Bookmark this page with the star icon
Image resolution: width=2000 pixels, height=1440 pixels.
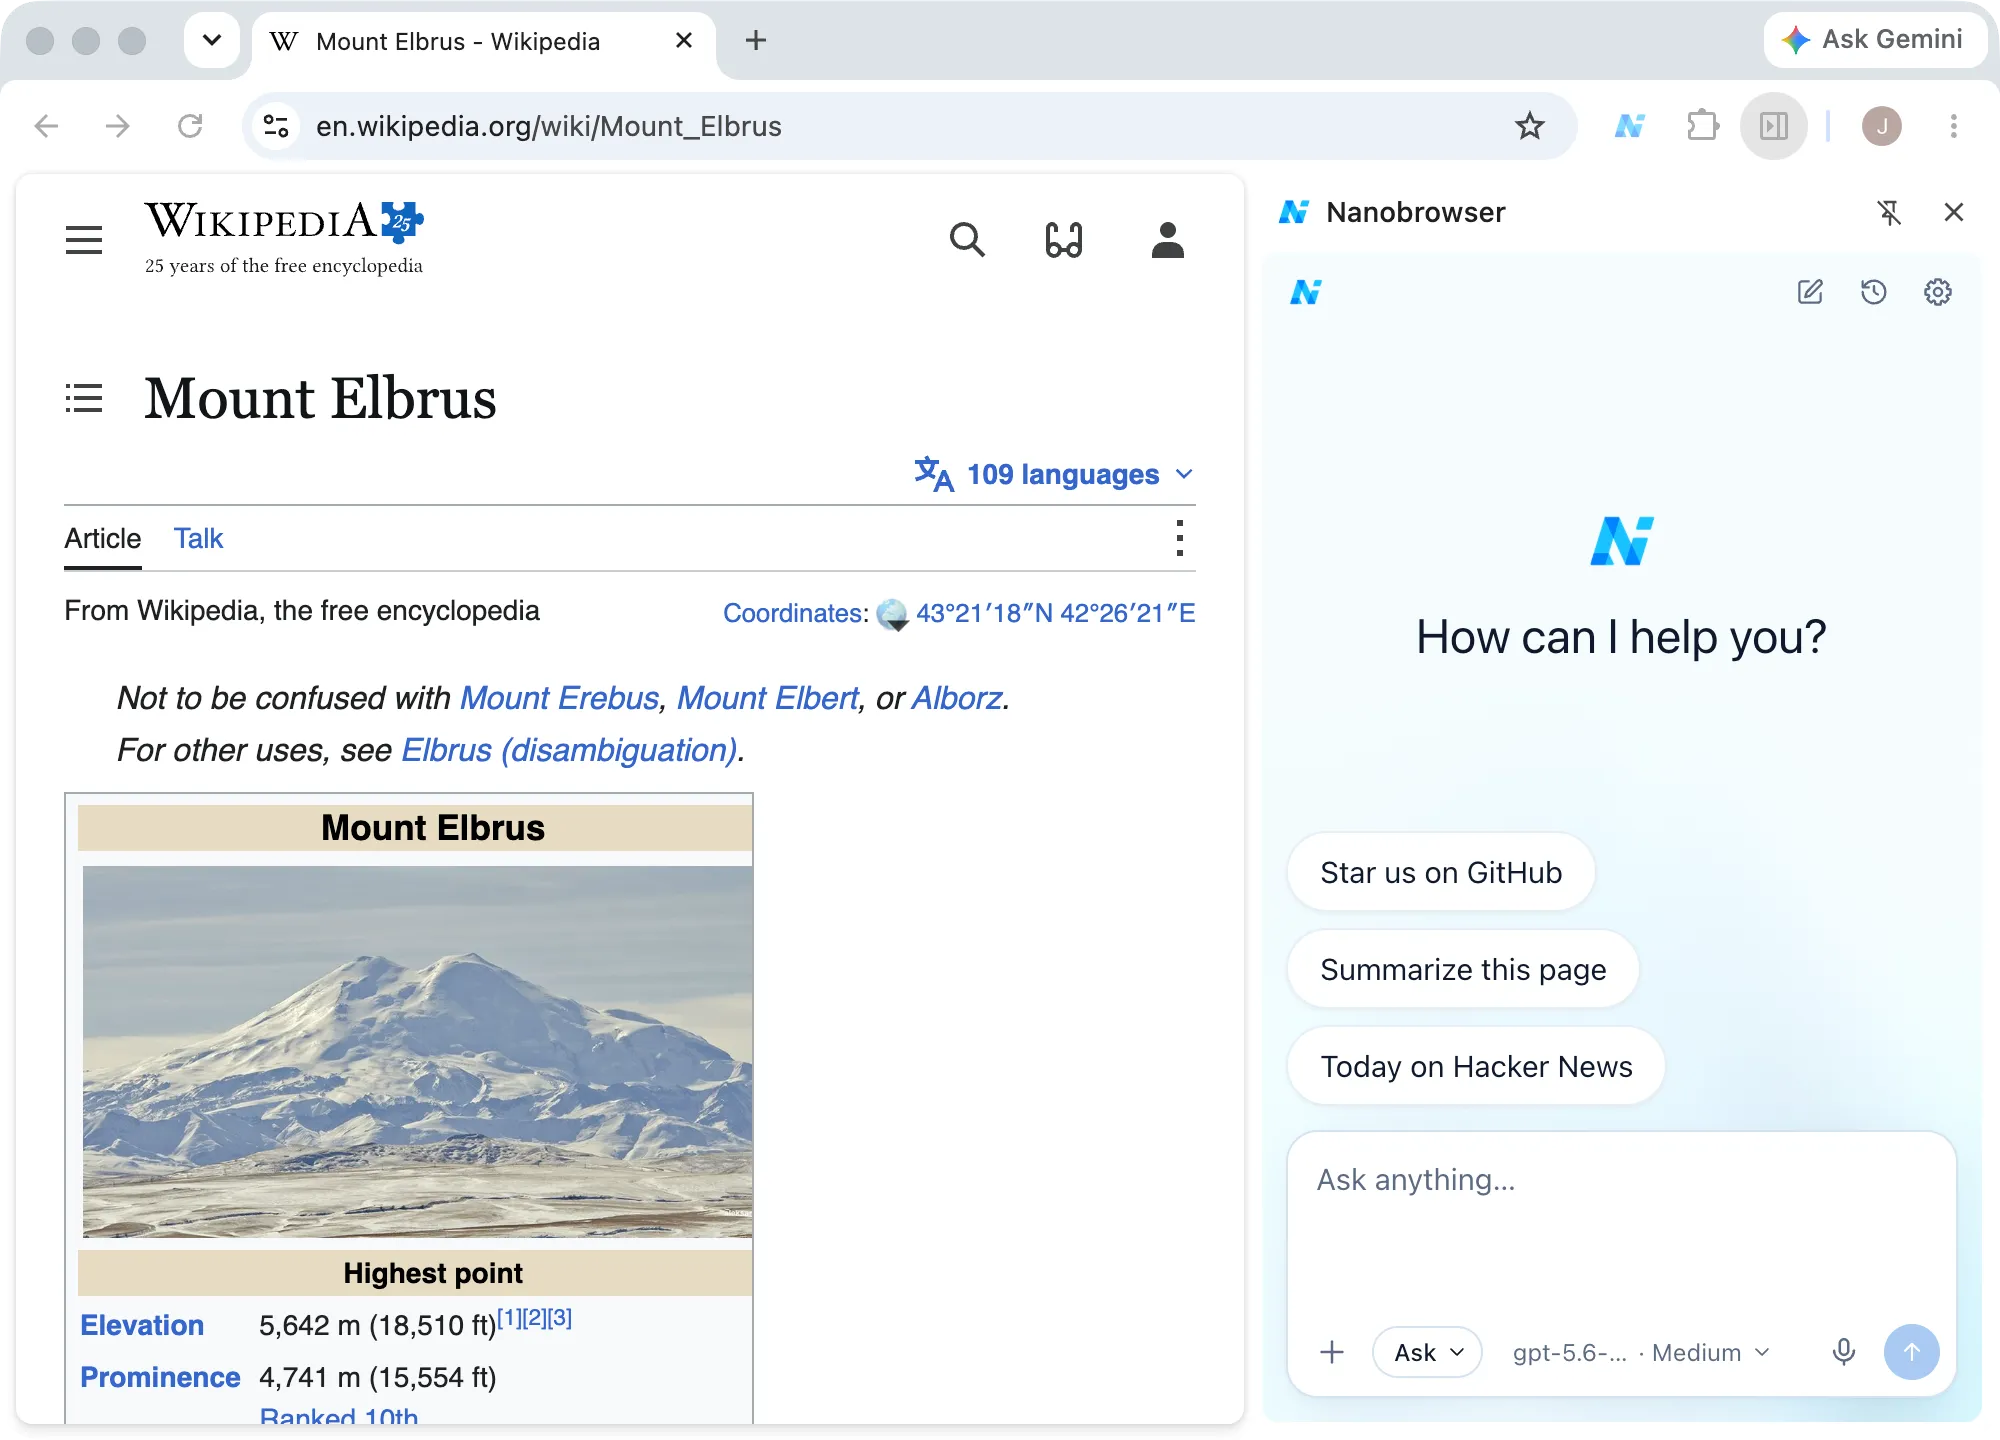click(1529, 126)
